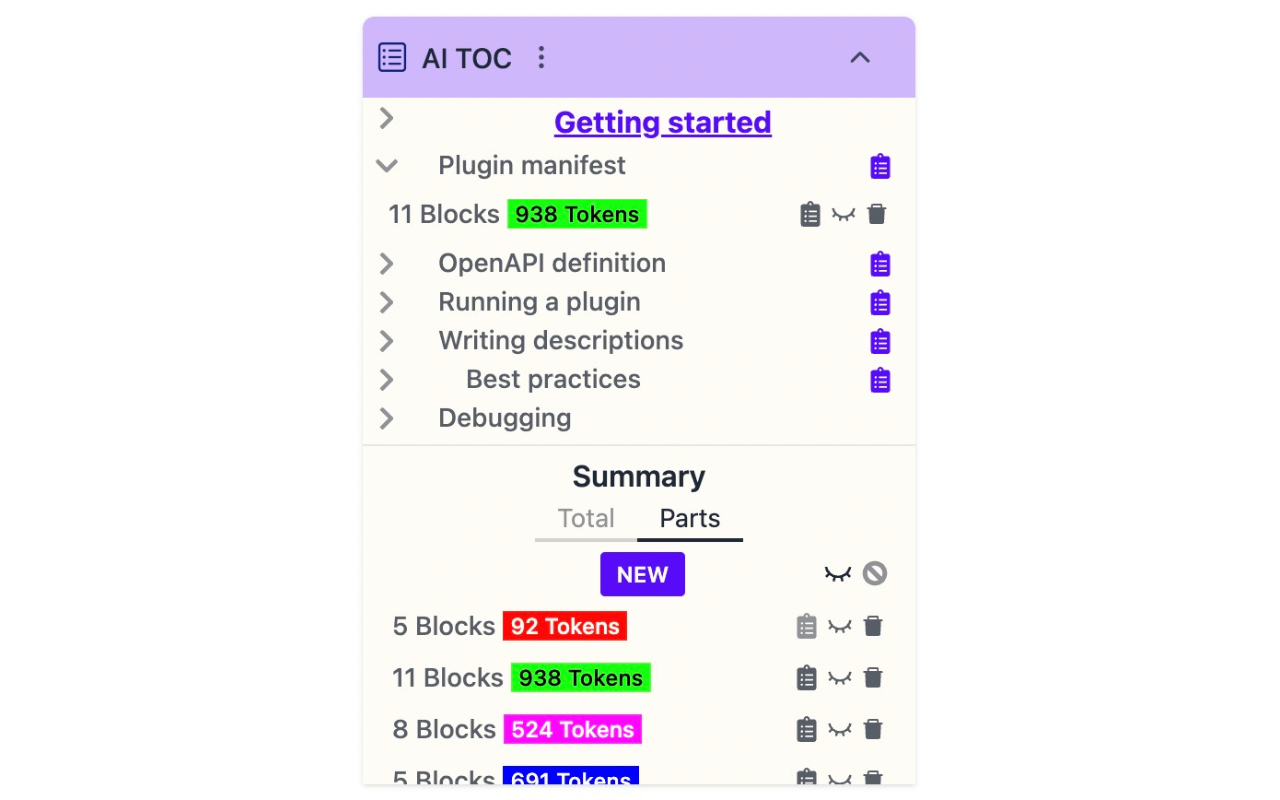Click the AI TOC list icon in header
The image size is (1280, 800).
click(x=392, y=57)
